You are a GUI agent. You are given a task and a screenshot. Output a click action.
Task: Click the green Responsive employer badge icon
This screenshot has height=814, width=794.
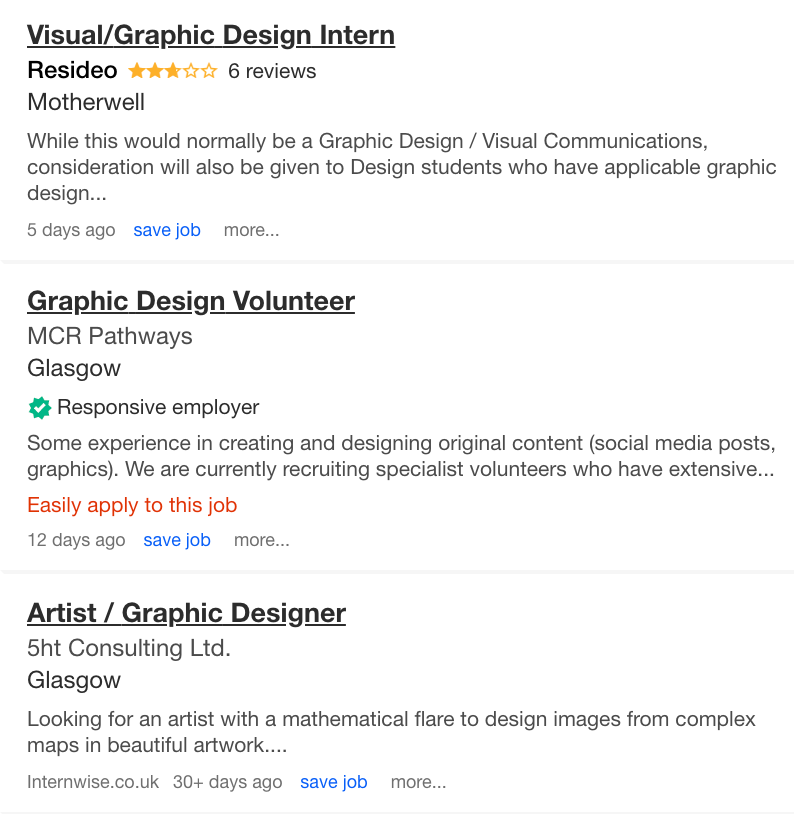tap(39, 407)
